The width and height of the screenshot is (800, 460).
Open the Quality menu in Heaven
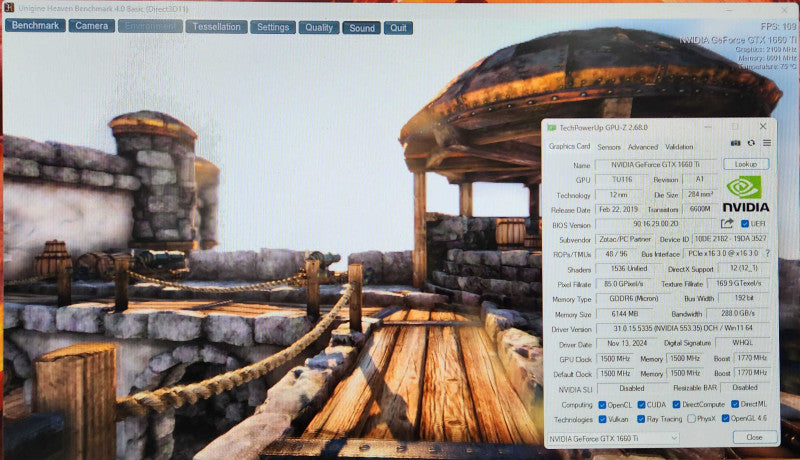[319, 28]
